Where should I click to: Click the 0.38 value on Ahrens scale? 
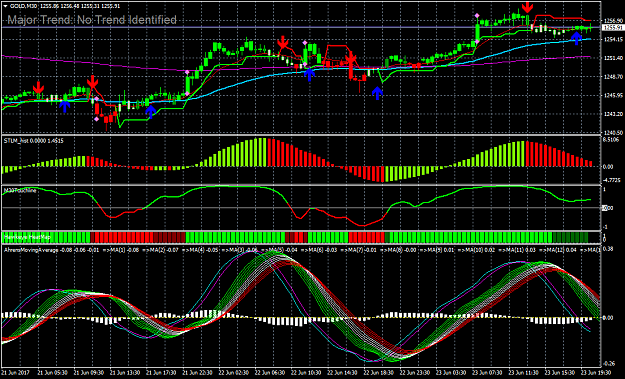coord(608,249)
